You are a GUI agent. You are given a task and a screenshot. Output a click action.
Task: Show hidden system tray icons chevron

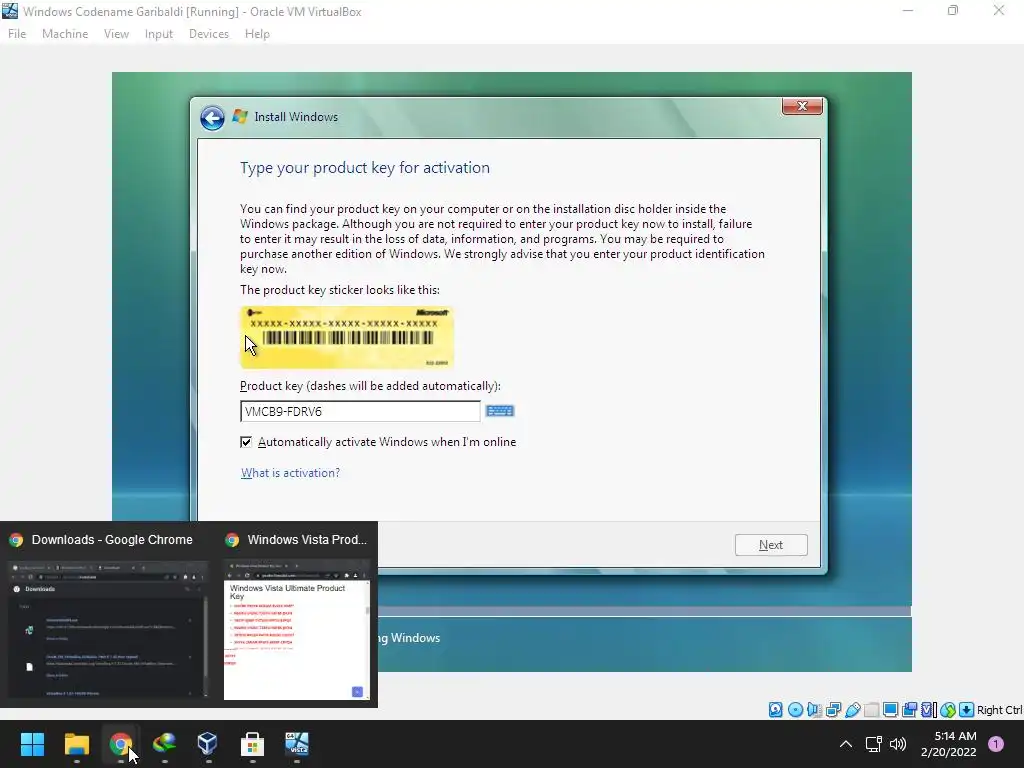(846, 744)
